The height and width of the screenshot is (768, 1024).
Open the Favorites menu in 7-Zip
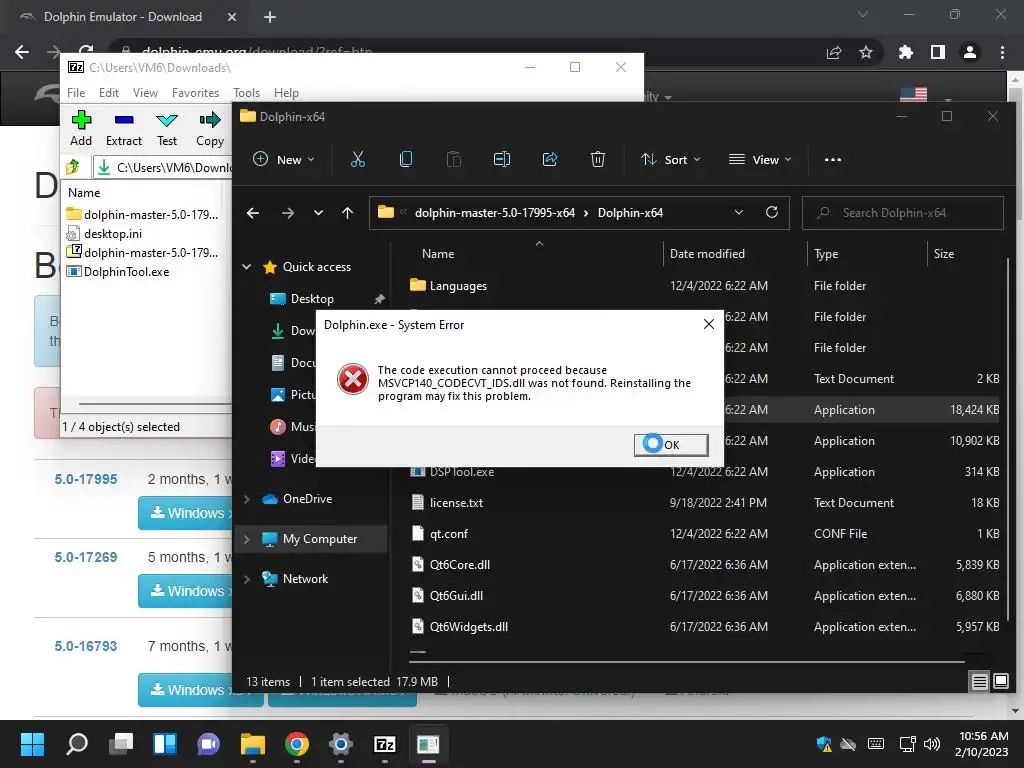tap(195, 93)
